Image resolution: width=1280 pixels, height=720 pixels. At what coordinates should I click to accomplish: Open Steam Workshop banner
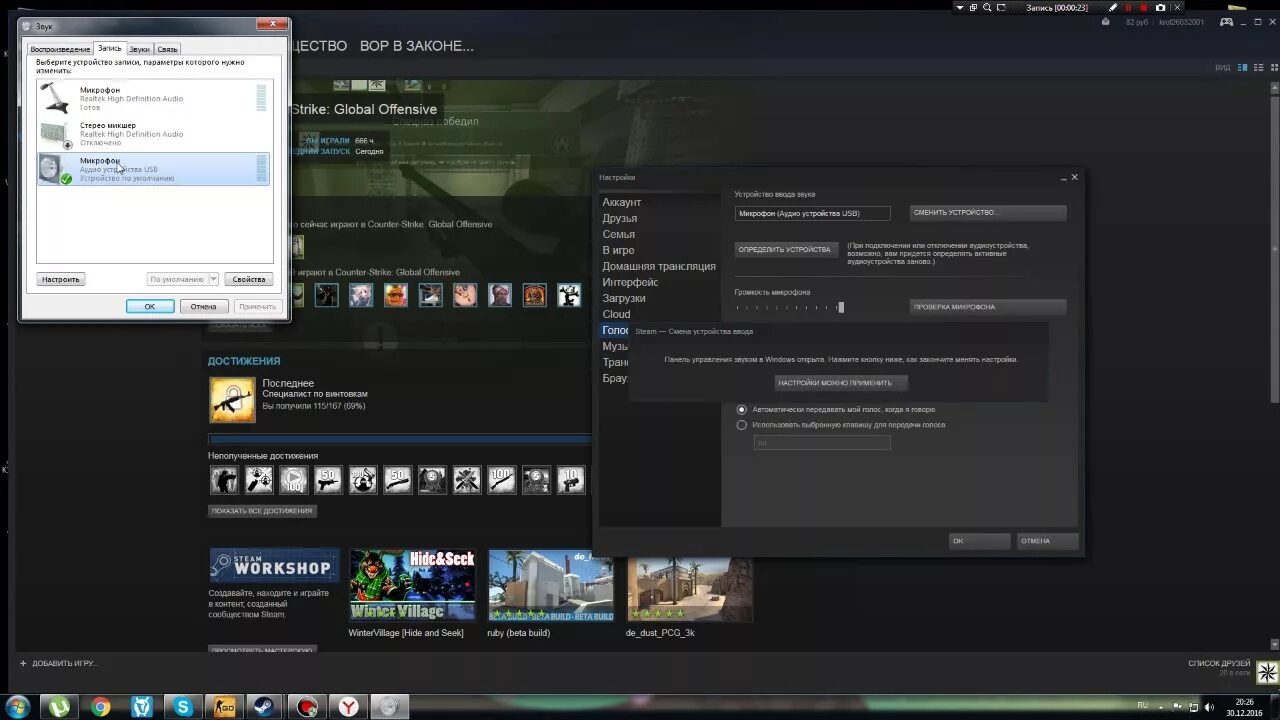[x=274, y=566]
